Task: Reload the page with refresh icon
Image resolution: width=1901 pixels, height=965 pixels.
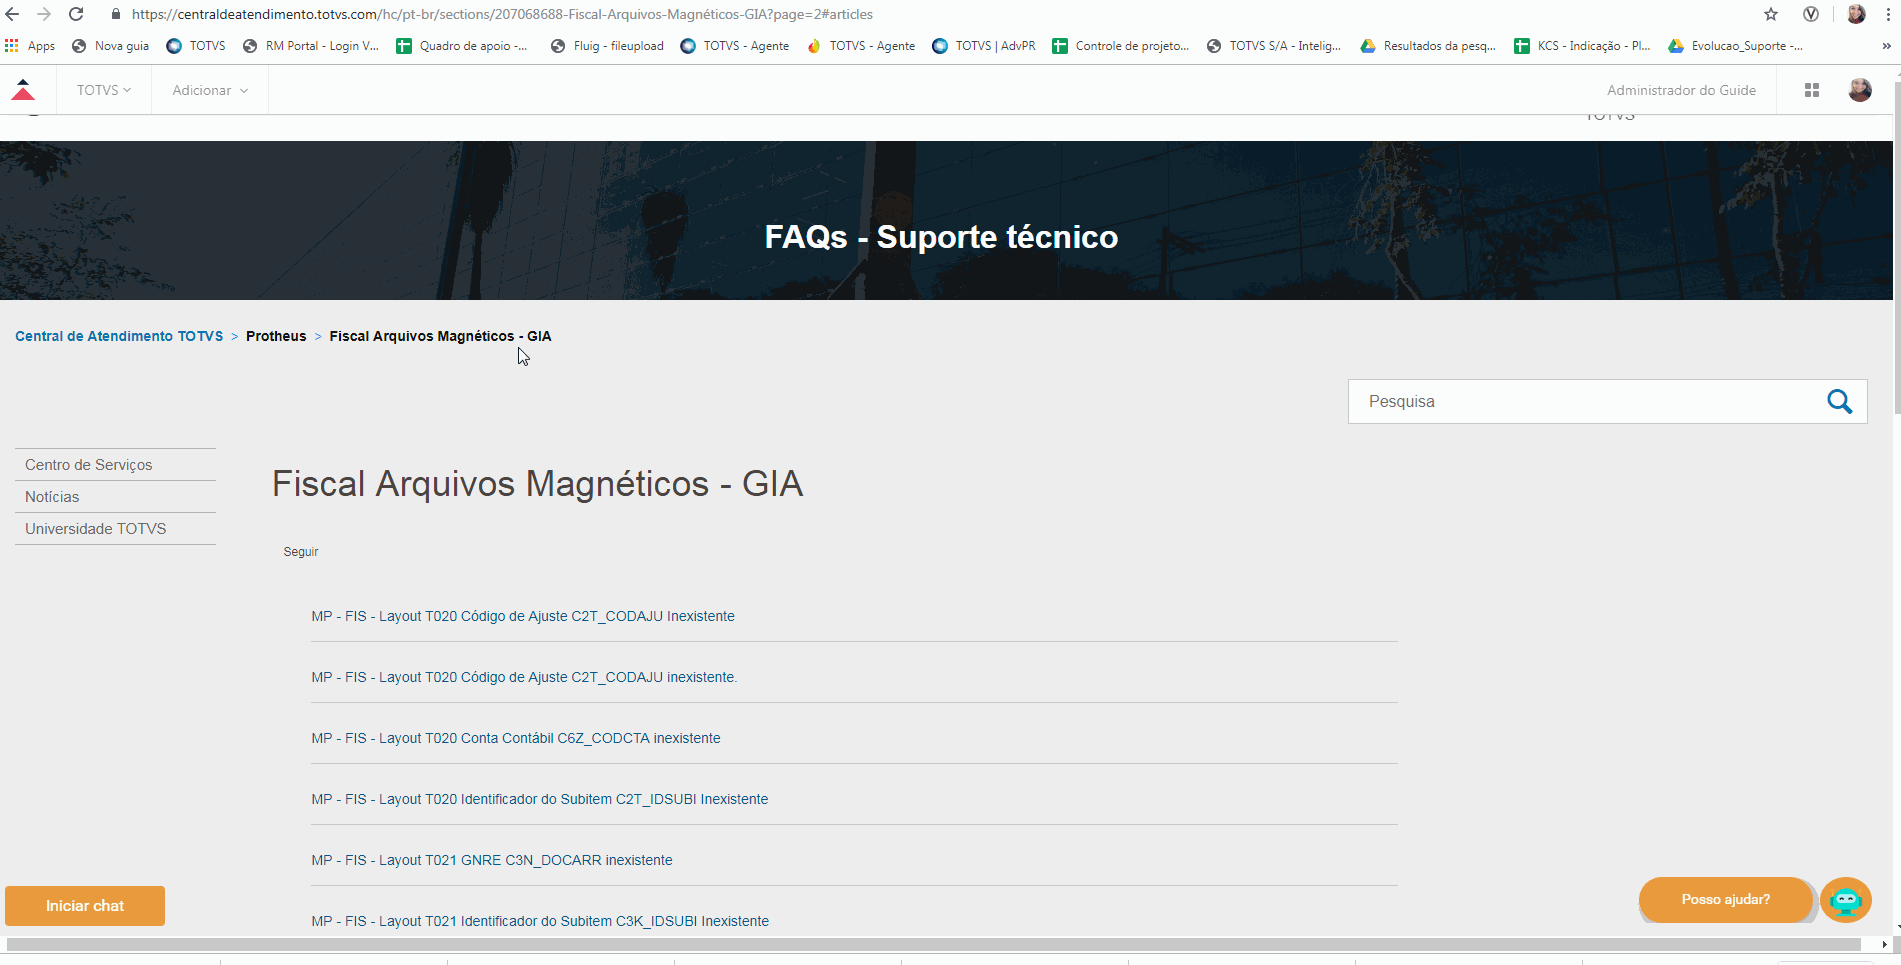Action: (76, 14)
